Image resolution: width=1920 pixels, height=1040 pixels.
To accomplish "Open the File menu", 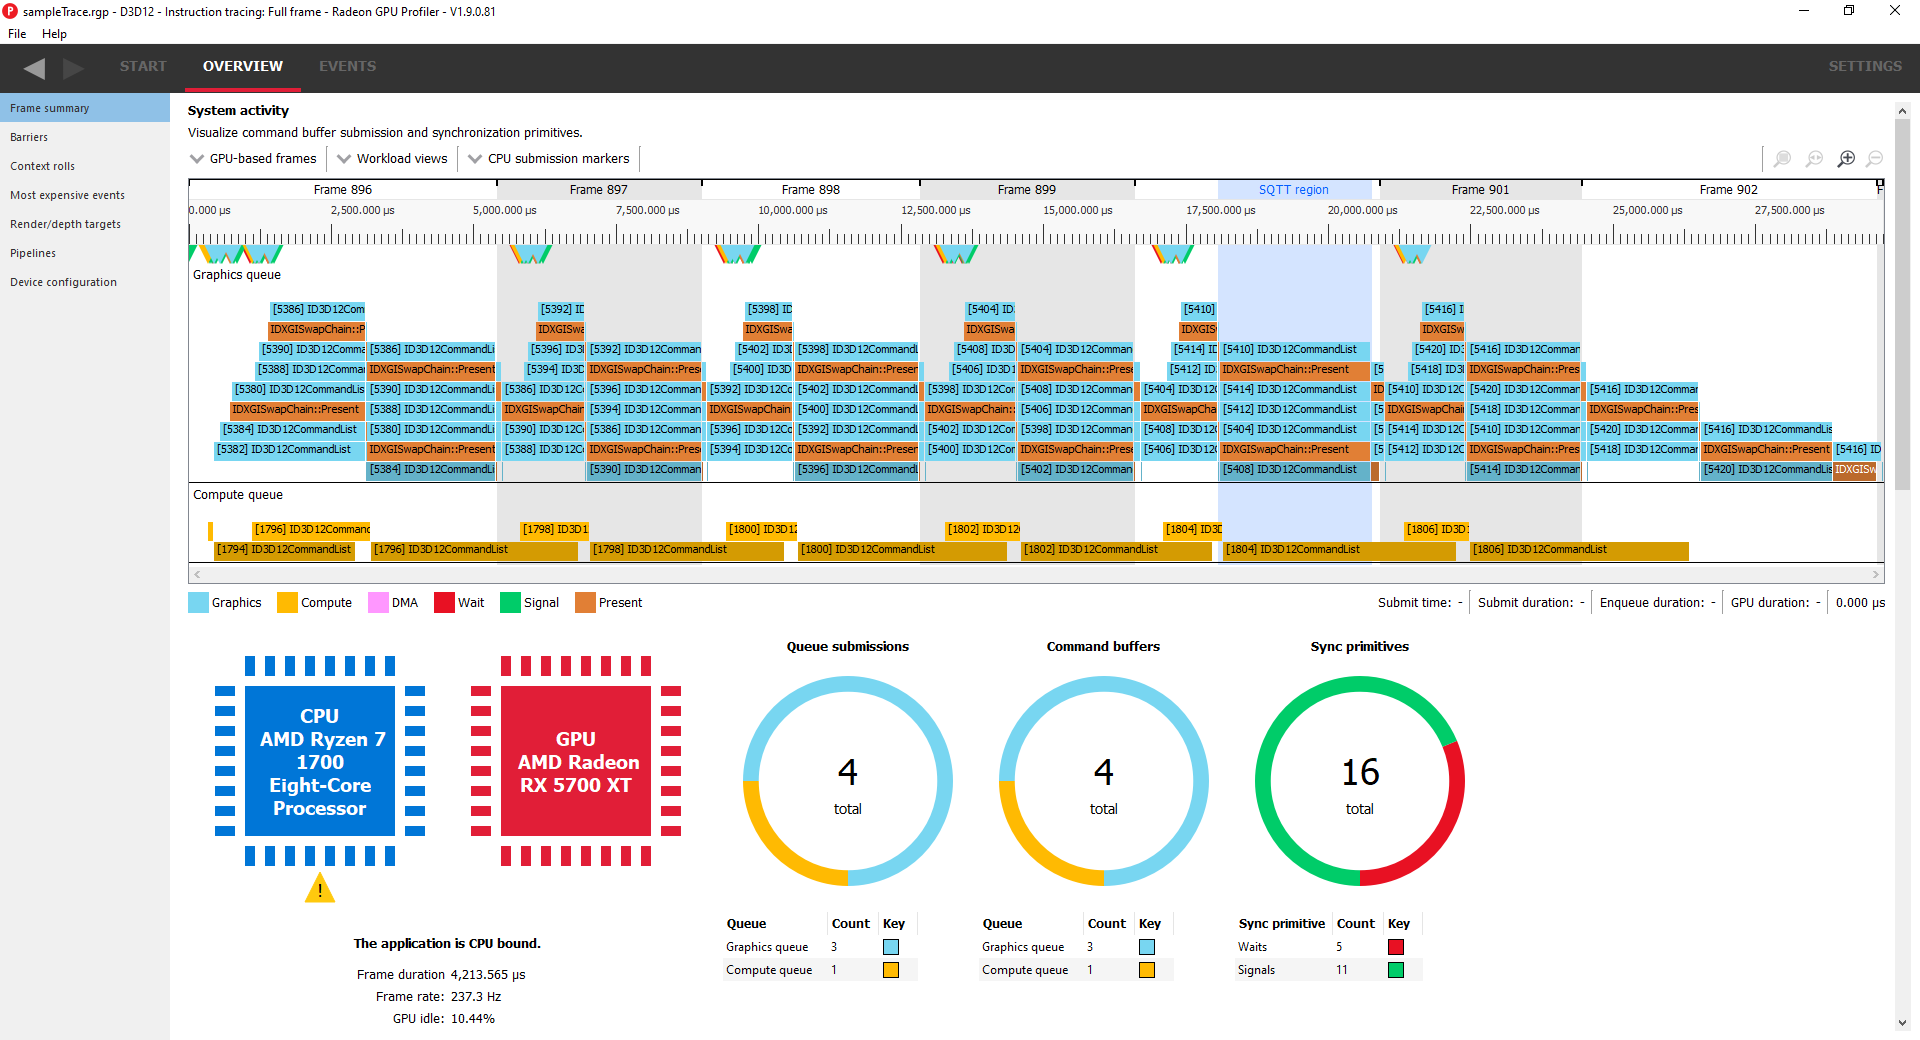I will (x=16, y=33).
